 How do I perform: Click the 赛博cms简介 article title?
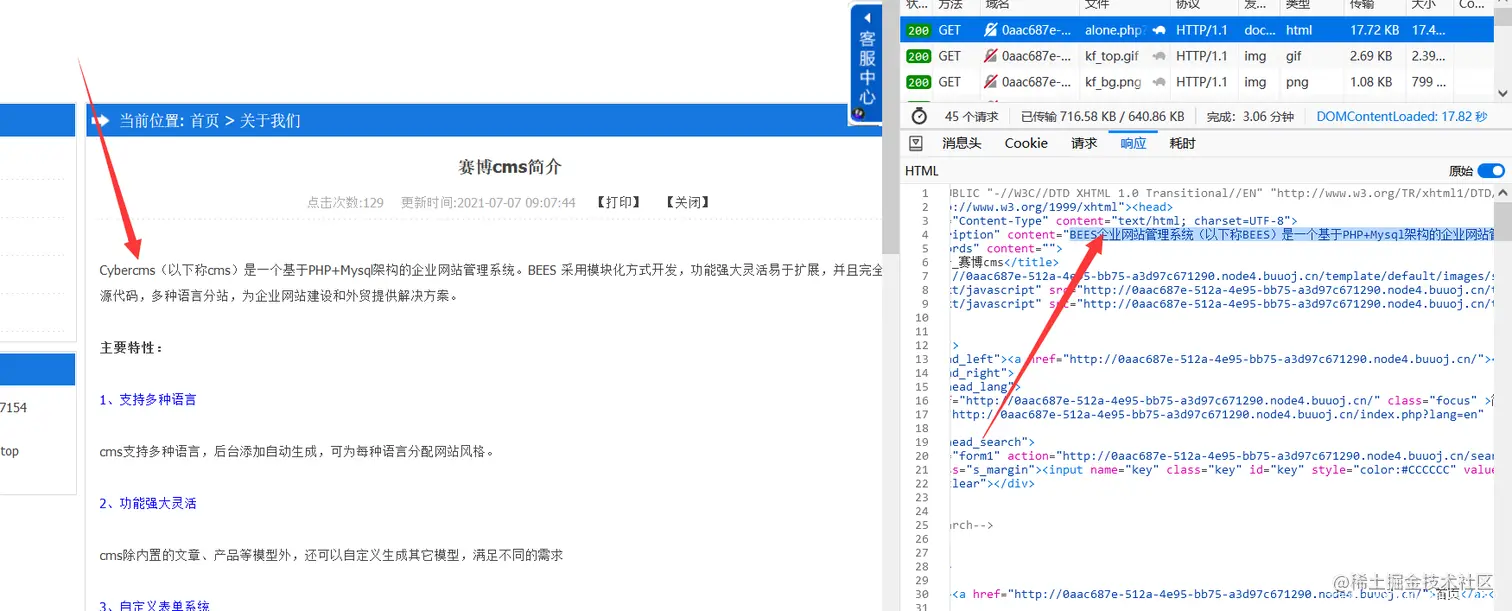pos(510,167)
